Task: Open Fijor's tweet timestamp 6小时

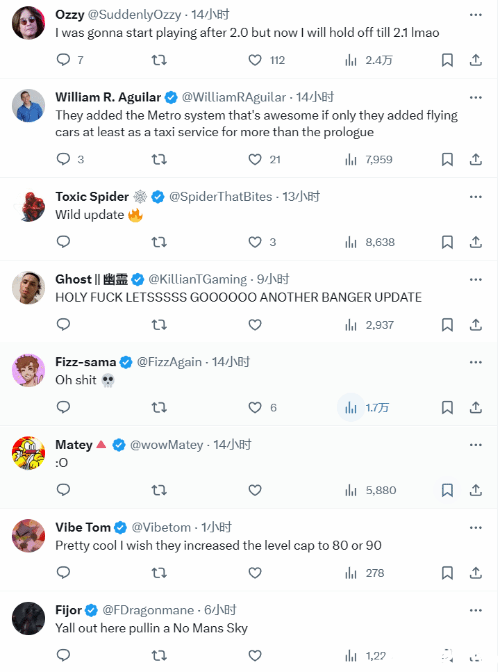Action: click(220, 610)
